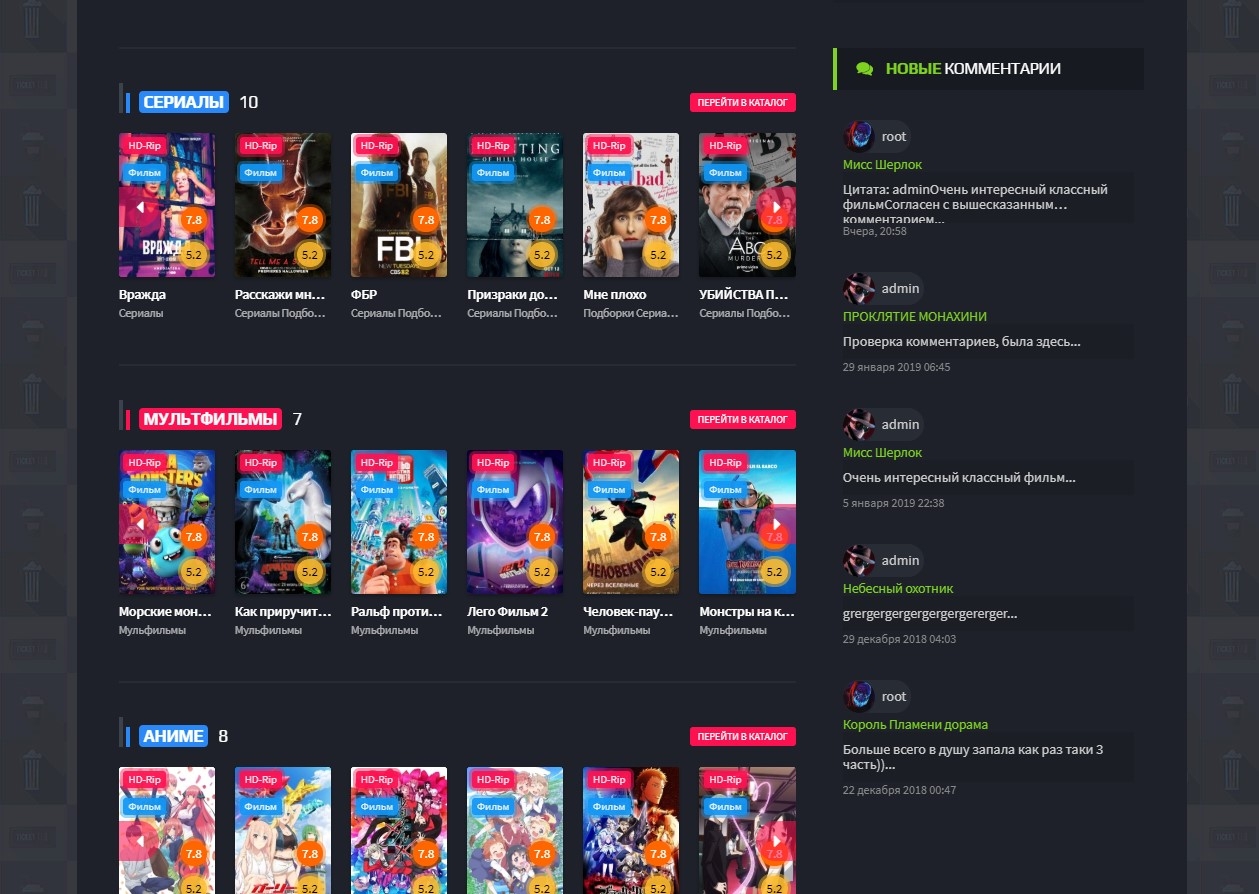The height and width of the screenshot is (894, 1259).
Task: Click left carousel arrow in Мультфильмы row
Action: 141,524
